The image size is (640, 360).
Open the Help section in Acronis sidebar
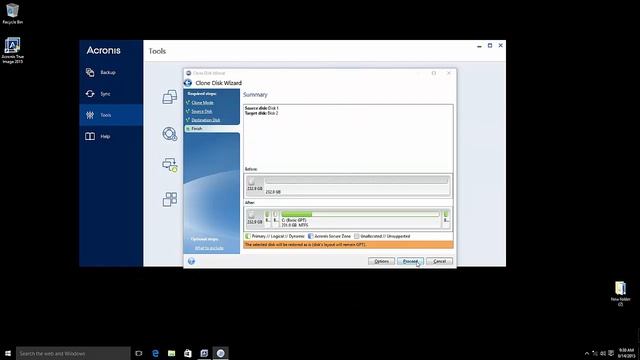point(111,136)
